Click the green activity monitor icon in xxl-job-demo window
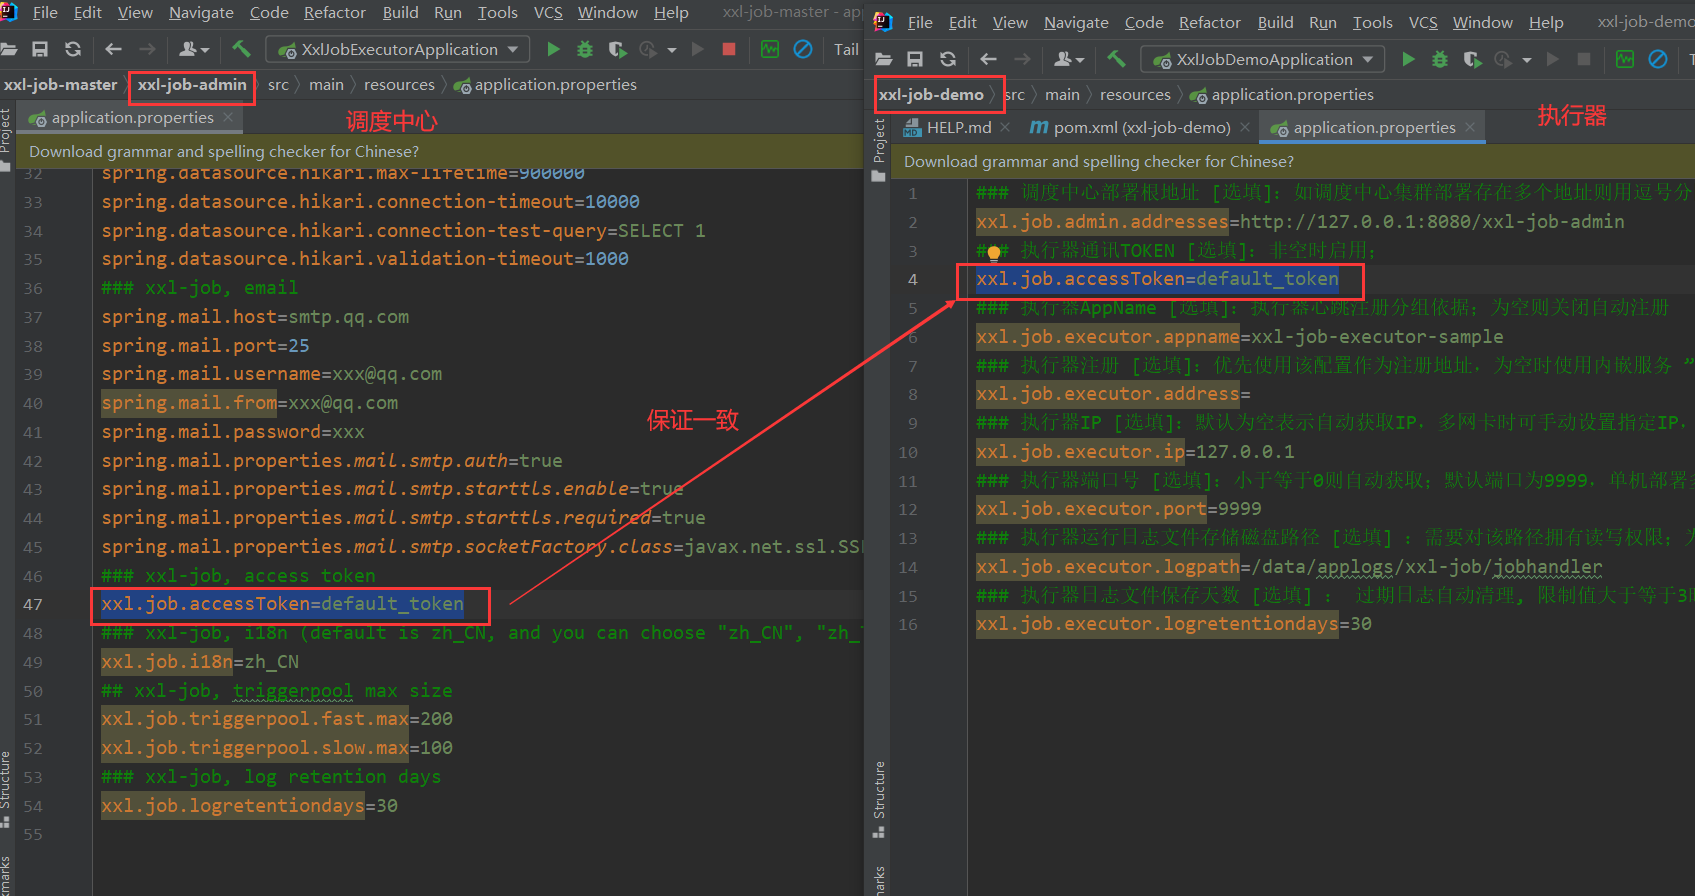 (x=1625, y=59)
